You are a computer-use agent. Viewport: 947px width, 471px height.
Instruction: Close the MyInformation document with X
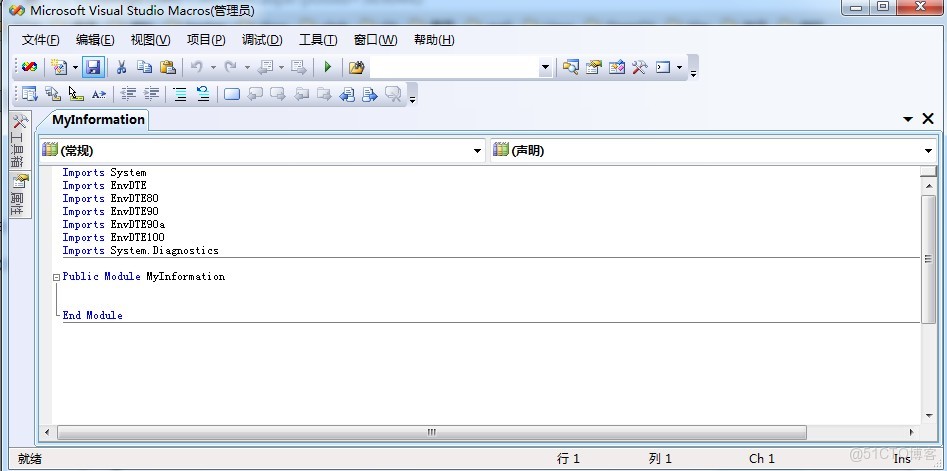tap(928, 119)
